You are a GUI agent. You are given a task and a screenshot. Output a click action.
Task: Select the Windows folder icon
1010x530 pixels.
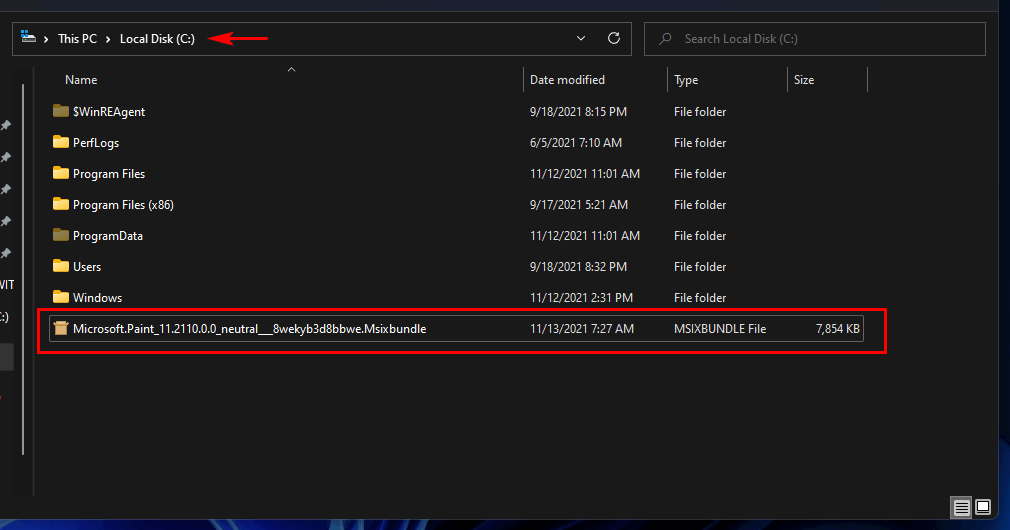[61, 296]
